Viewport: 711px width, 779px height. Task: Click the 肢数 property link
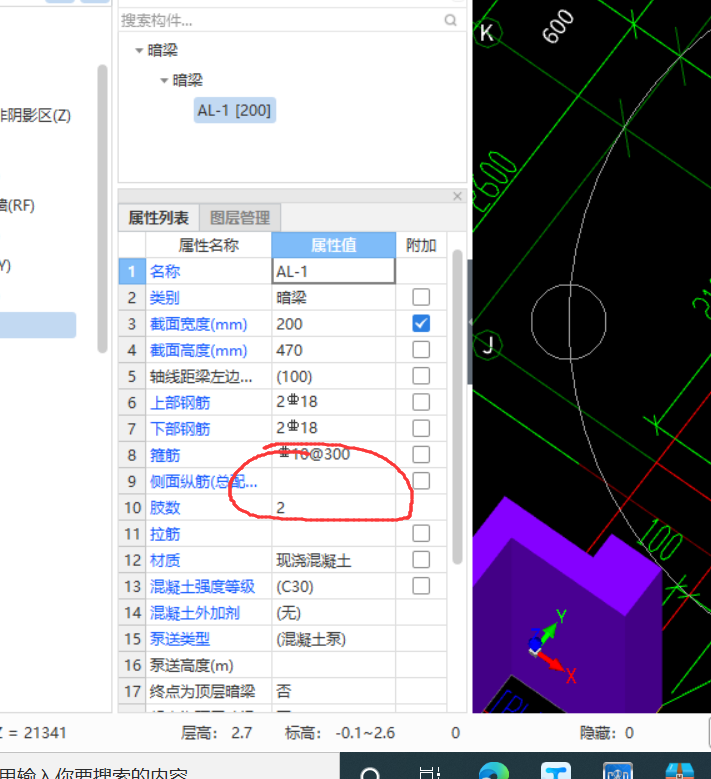(x=165, y=508)
